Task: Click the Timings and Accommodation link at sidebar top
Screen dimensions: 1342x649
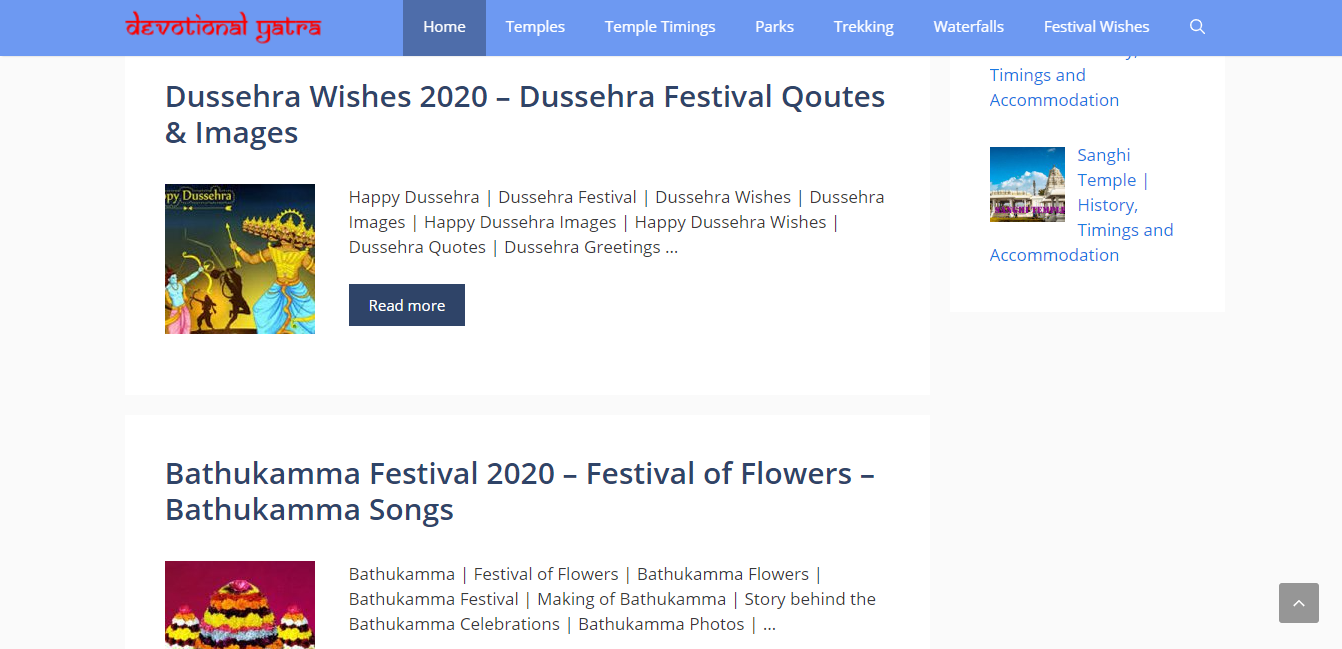Action: point(1053,87)
